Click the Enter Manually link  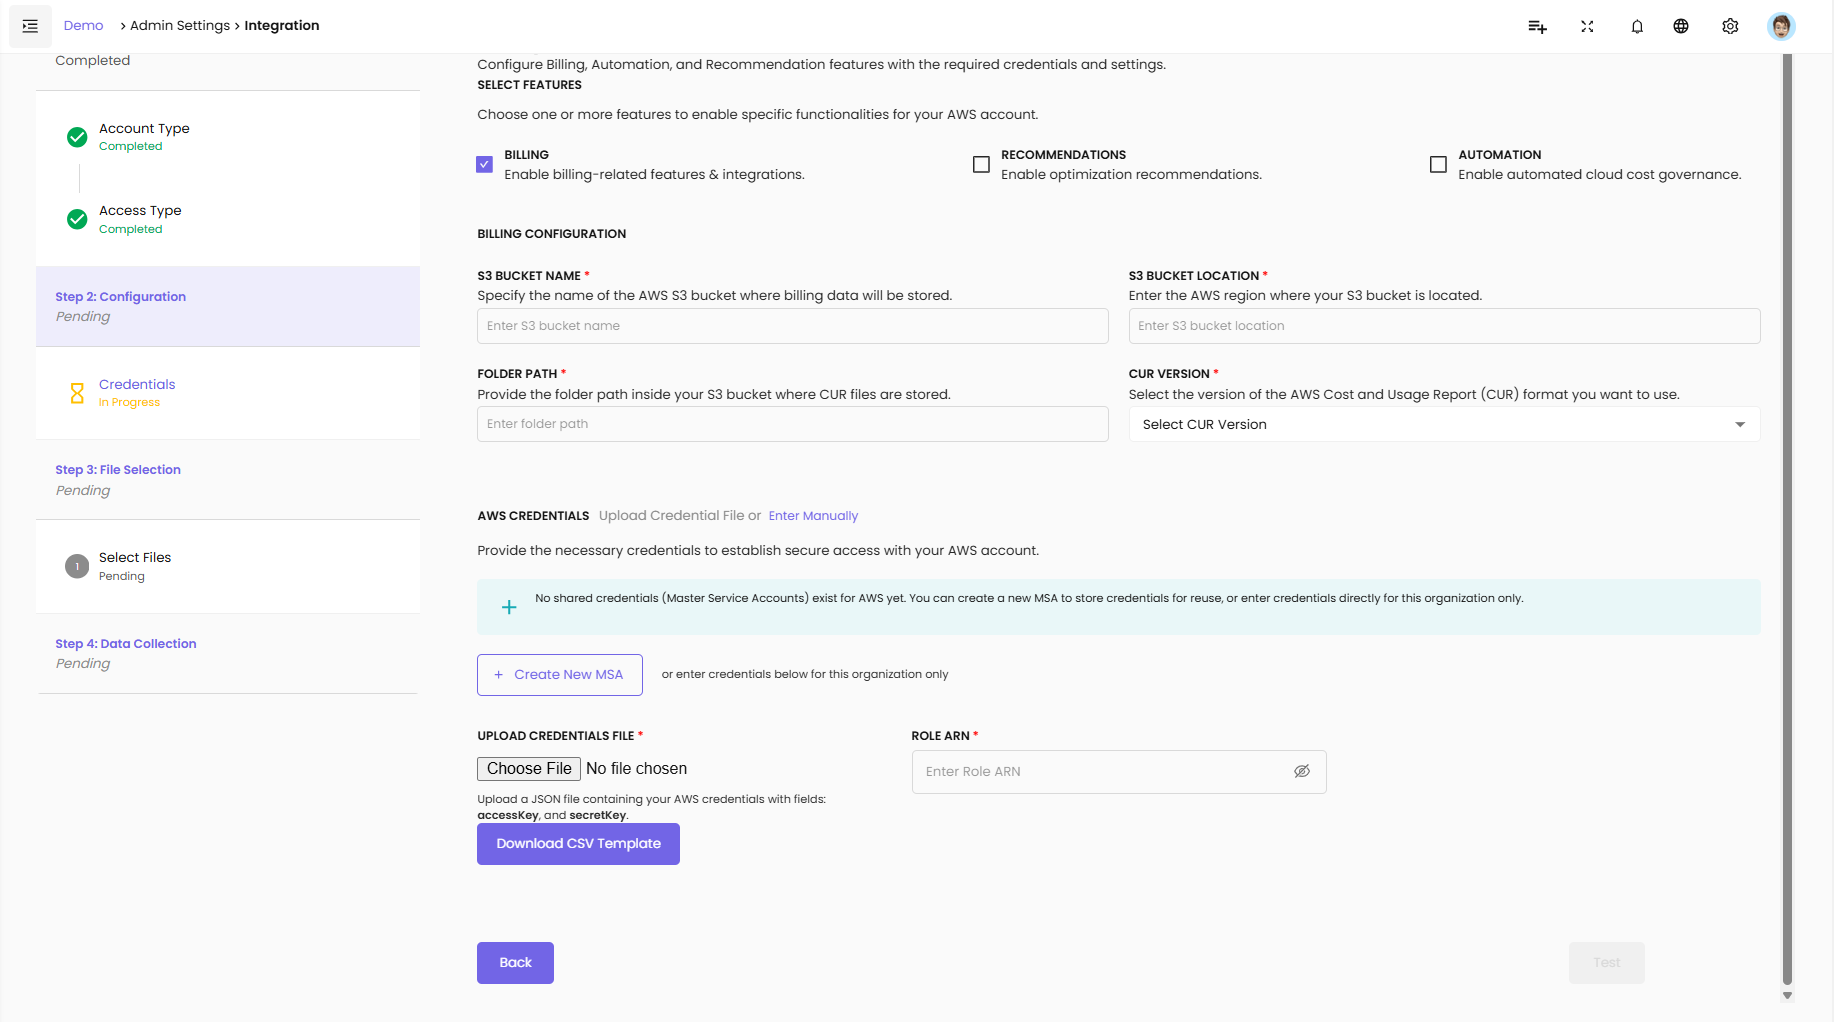click(813, 516)
